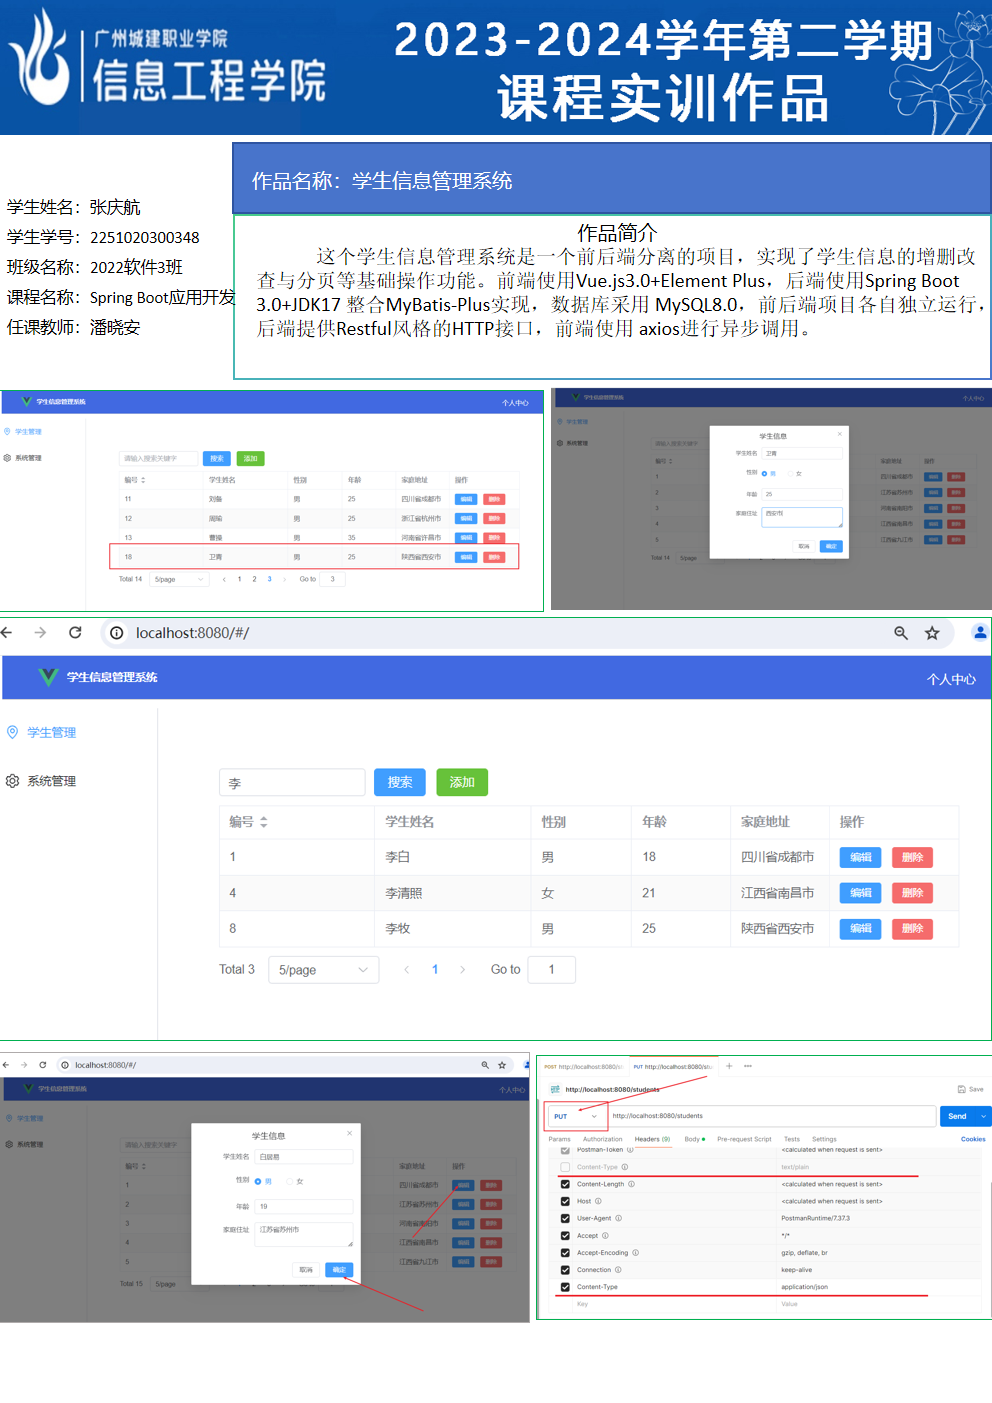
Task: Click the Vue logo beside 学生信息管理系统
Action: click(48, 677)
